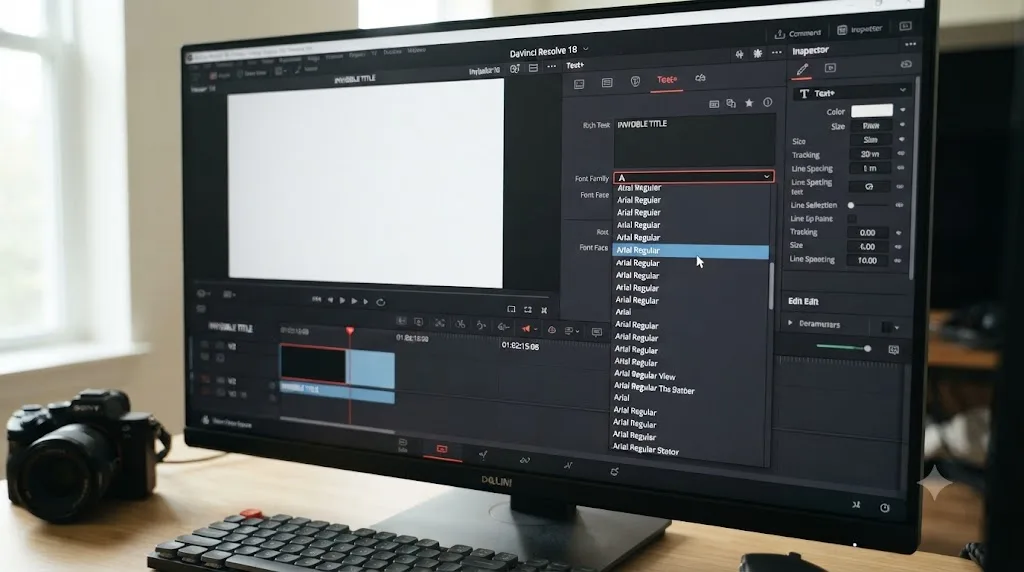Image resolution: width=1024 pixels, height=572 pixels.
Task: Open the first image tab icon left of Text+
Action: point(579,84)
